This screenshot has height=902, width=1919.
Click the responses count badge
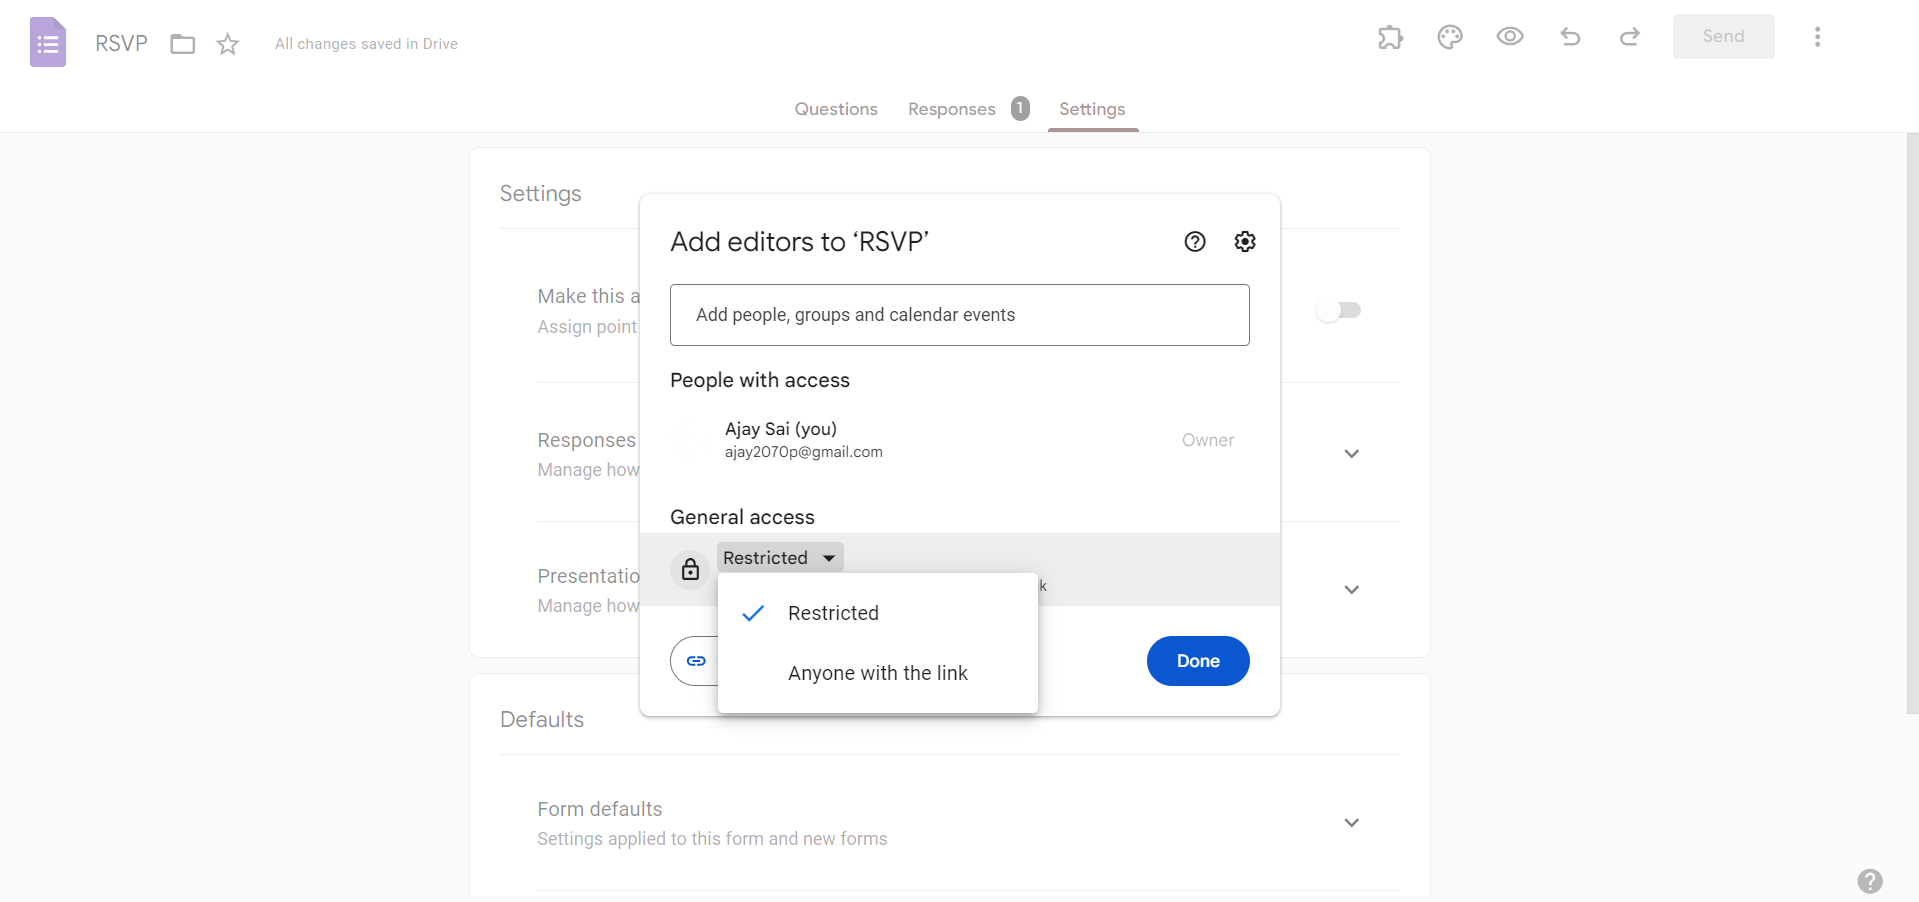coord(1020,108)
